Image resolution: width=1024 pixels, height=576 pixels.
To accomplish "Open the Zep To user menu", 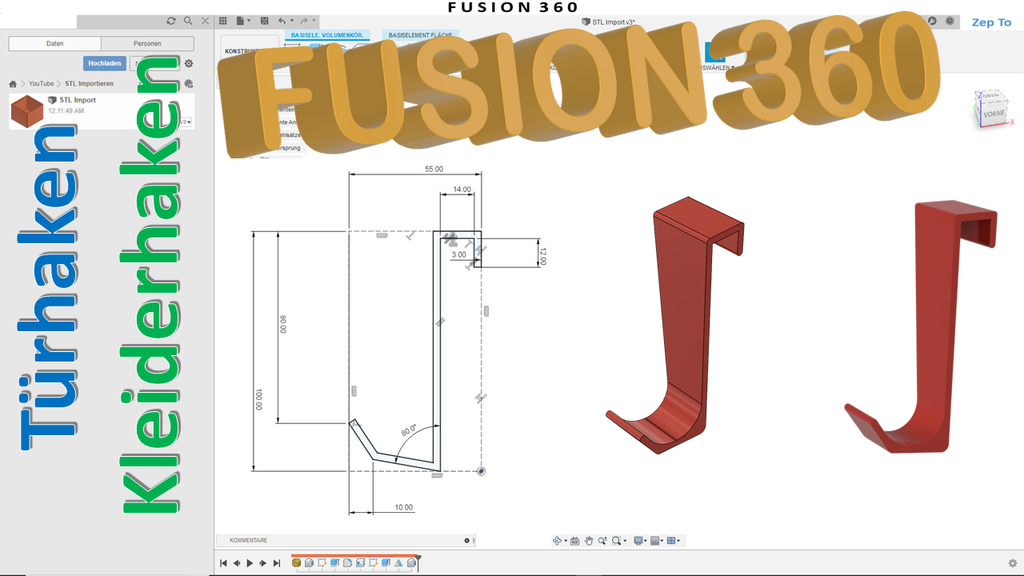I will tap(991, 22).
